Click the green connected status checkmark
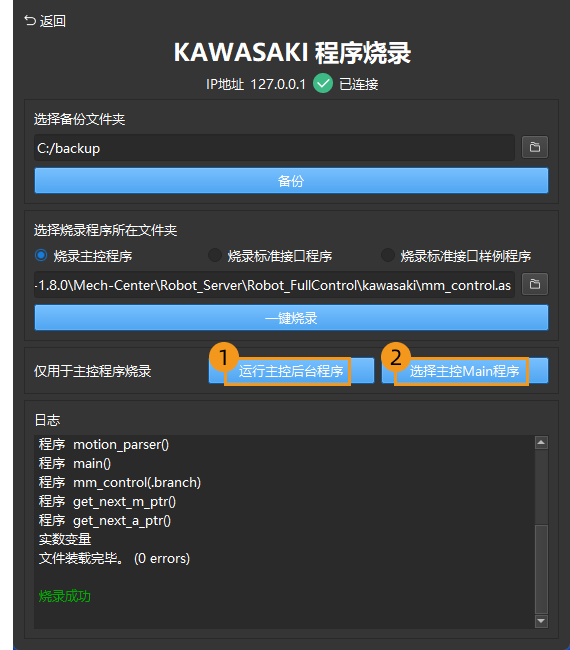The width and height of the screenshot is (570, 650). point(323,83)
